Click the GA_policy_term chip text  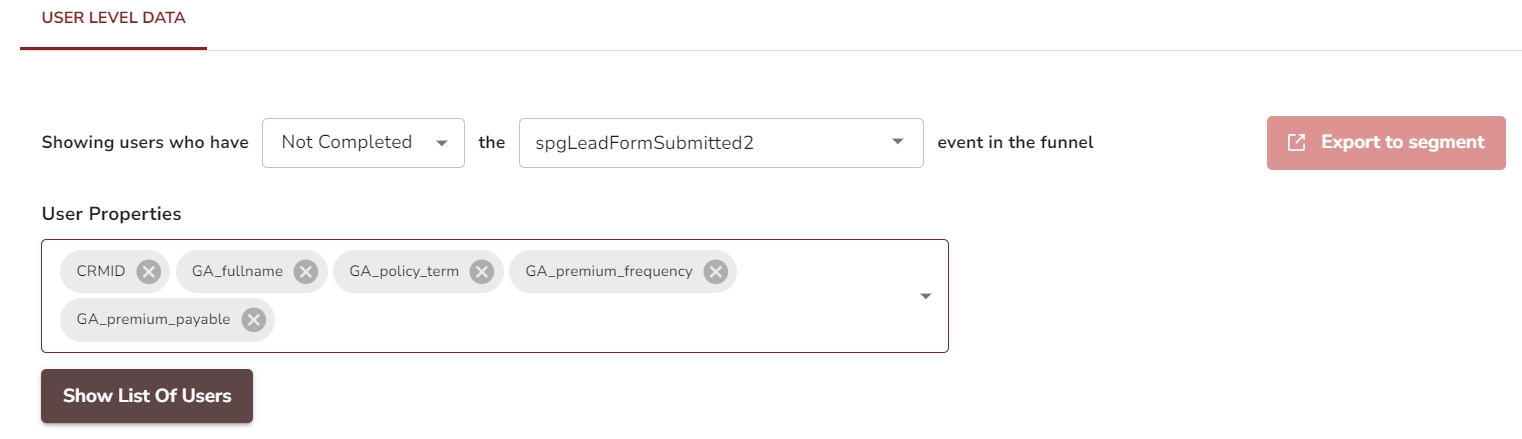pos(404,272)
